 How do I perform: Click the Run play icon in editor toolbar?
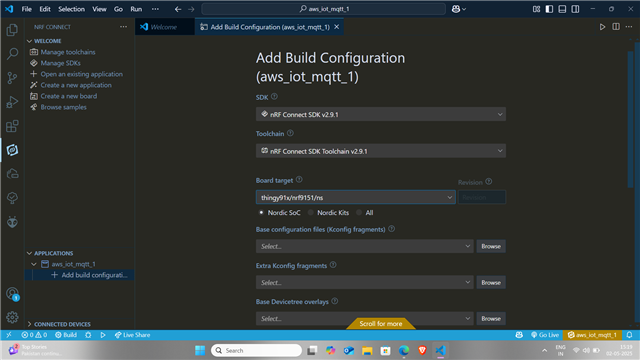[x=602, y=27]
